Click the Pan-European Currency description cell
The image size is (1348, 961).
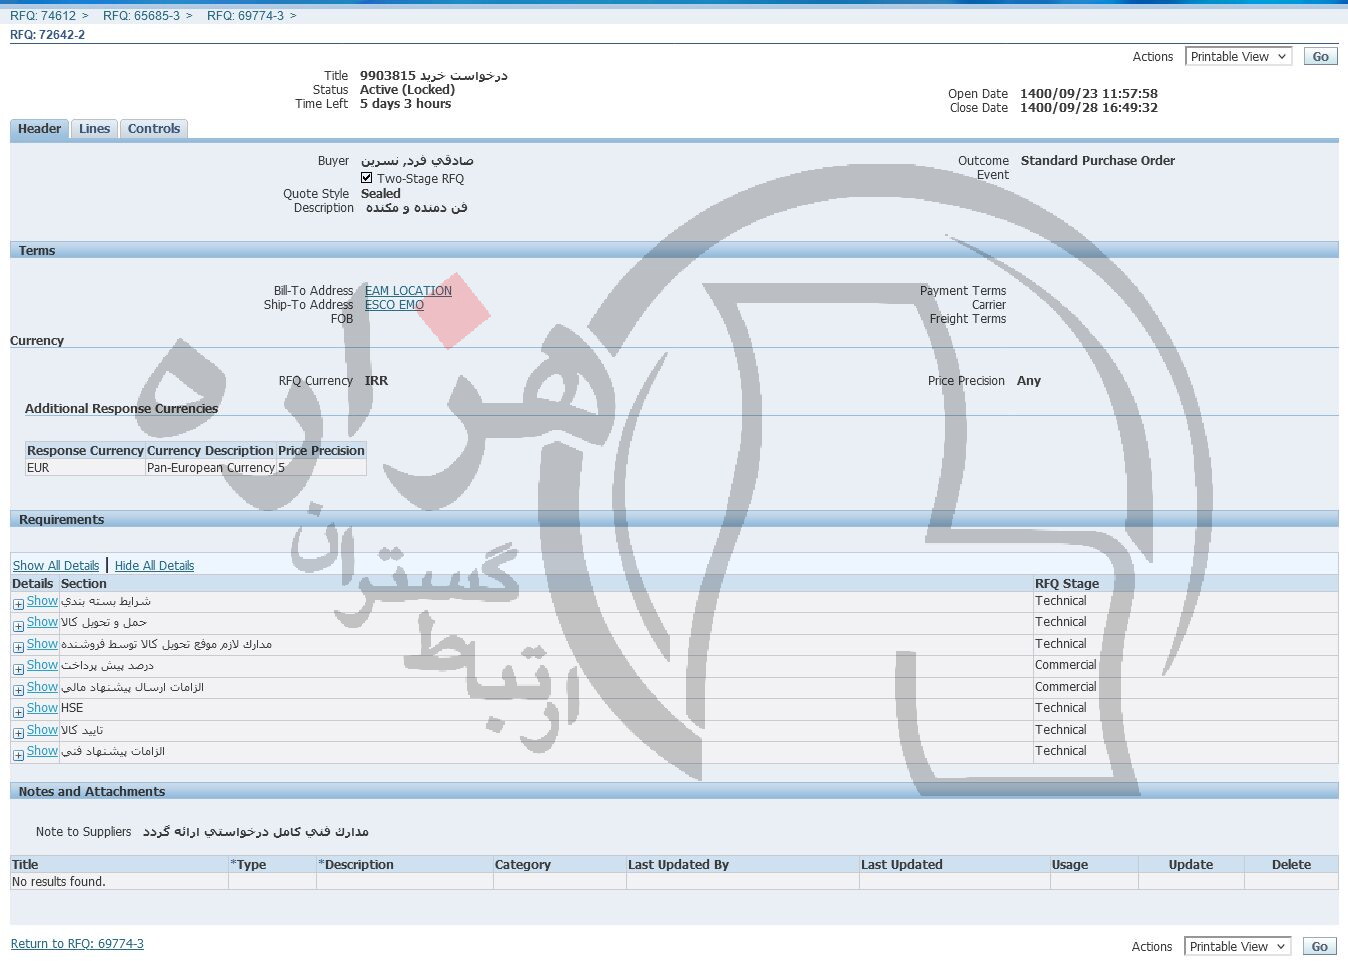coord(211,468)
